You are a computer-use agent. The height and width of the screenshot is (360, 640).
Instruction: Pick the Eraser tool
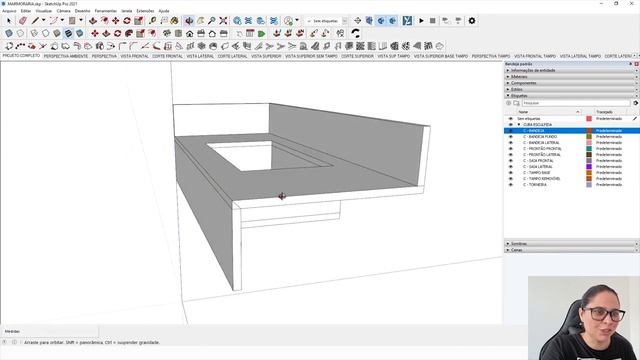pyautogui.click(x=23, y=20)
